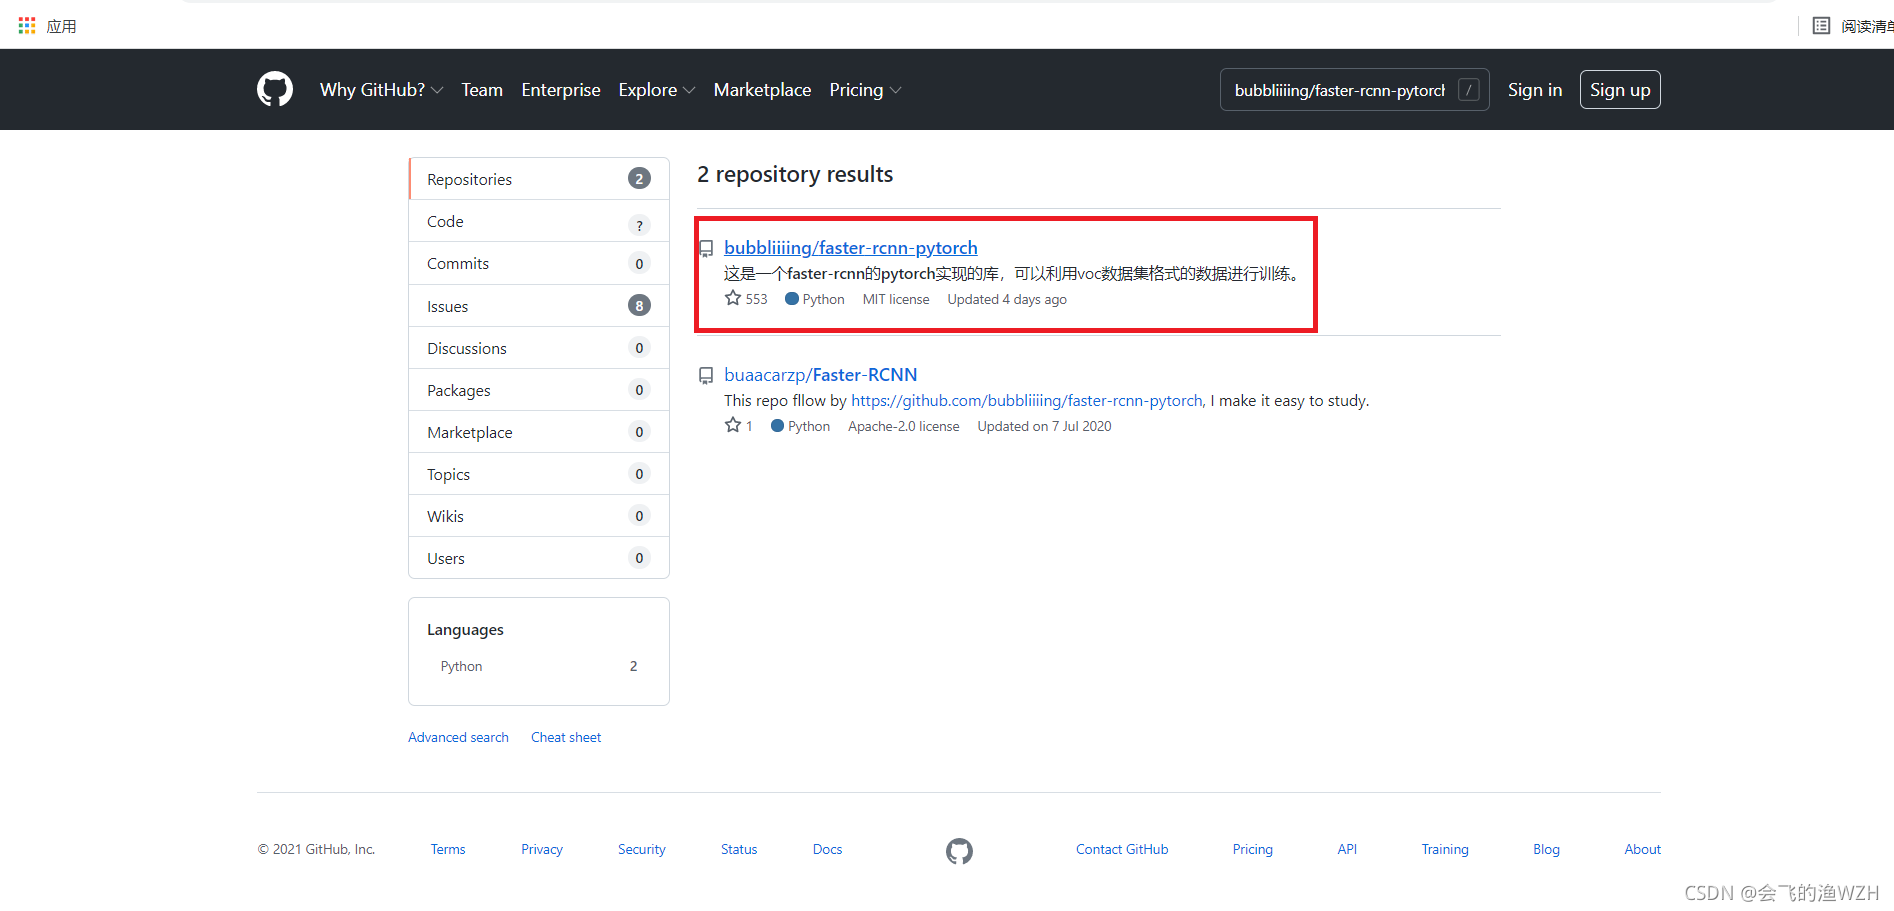1894x911 pixels.
Task: Click the slash shortcut icon in search box
Action: (1468, 90)
